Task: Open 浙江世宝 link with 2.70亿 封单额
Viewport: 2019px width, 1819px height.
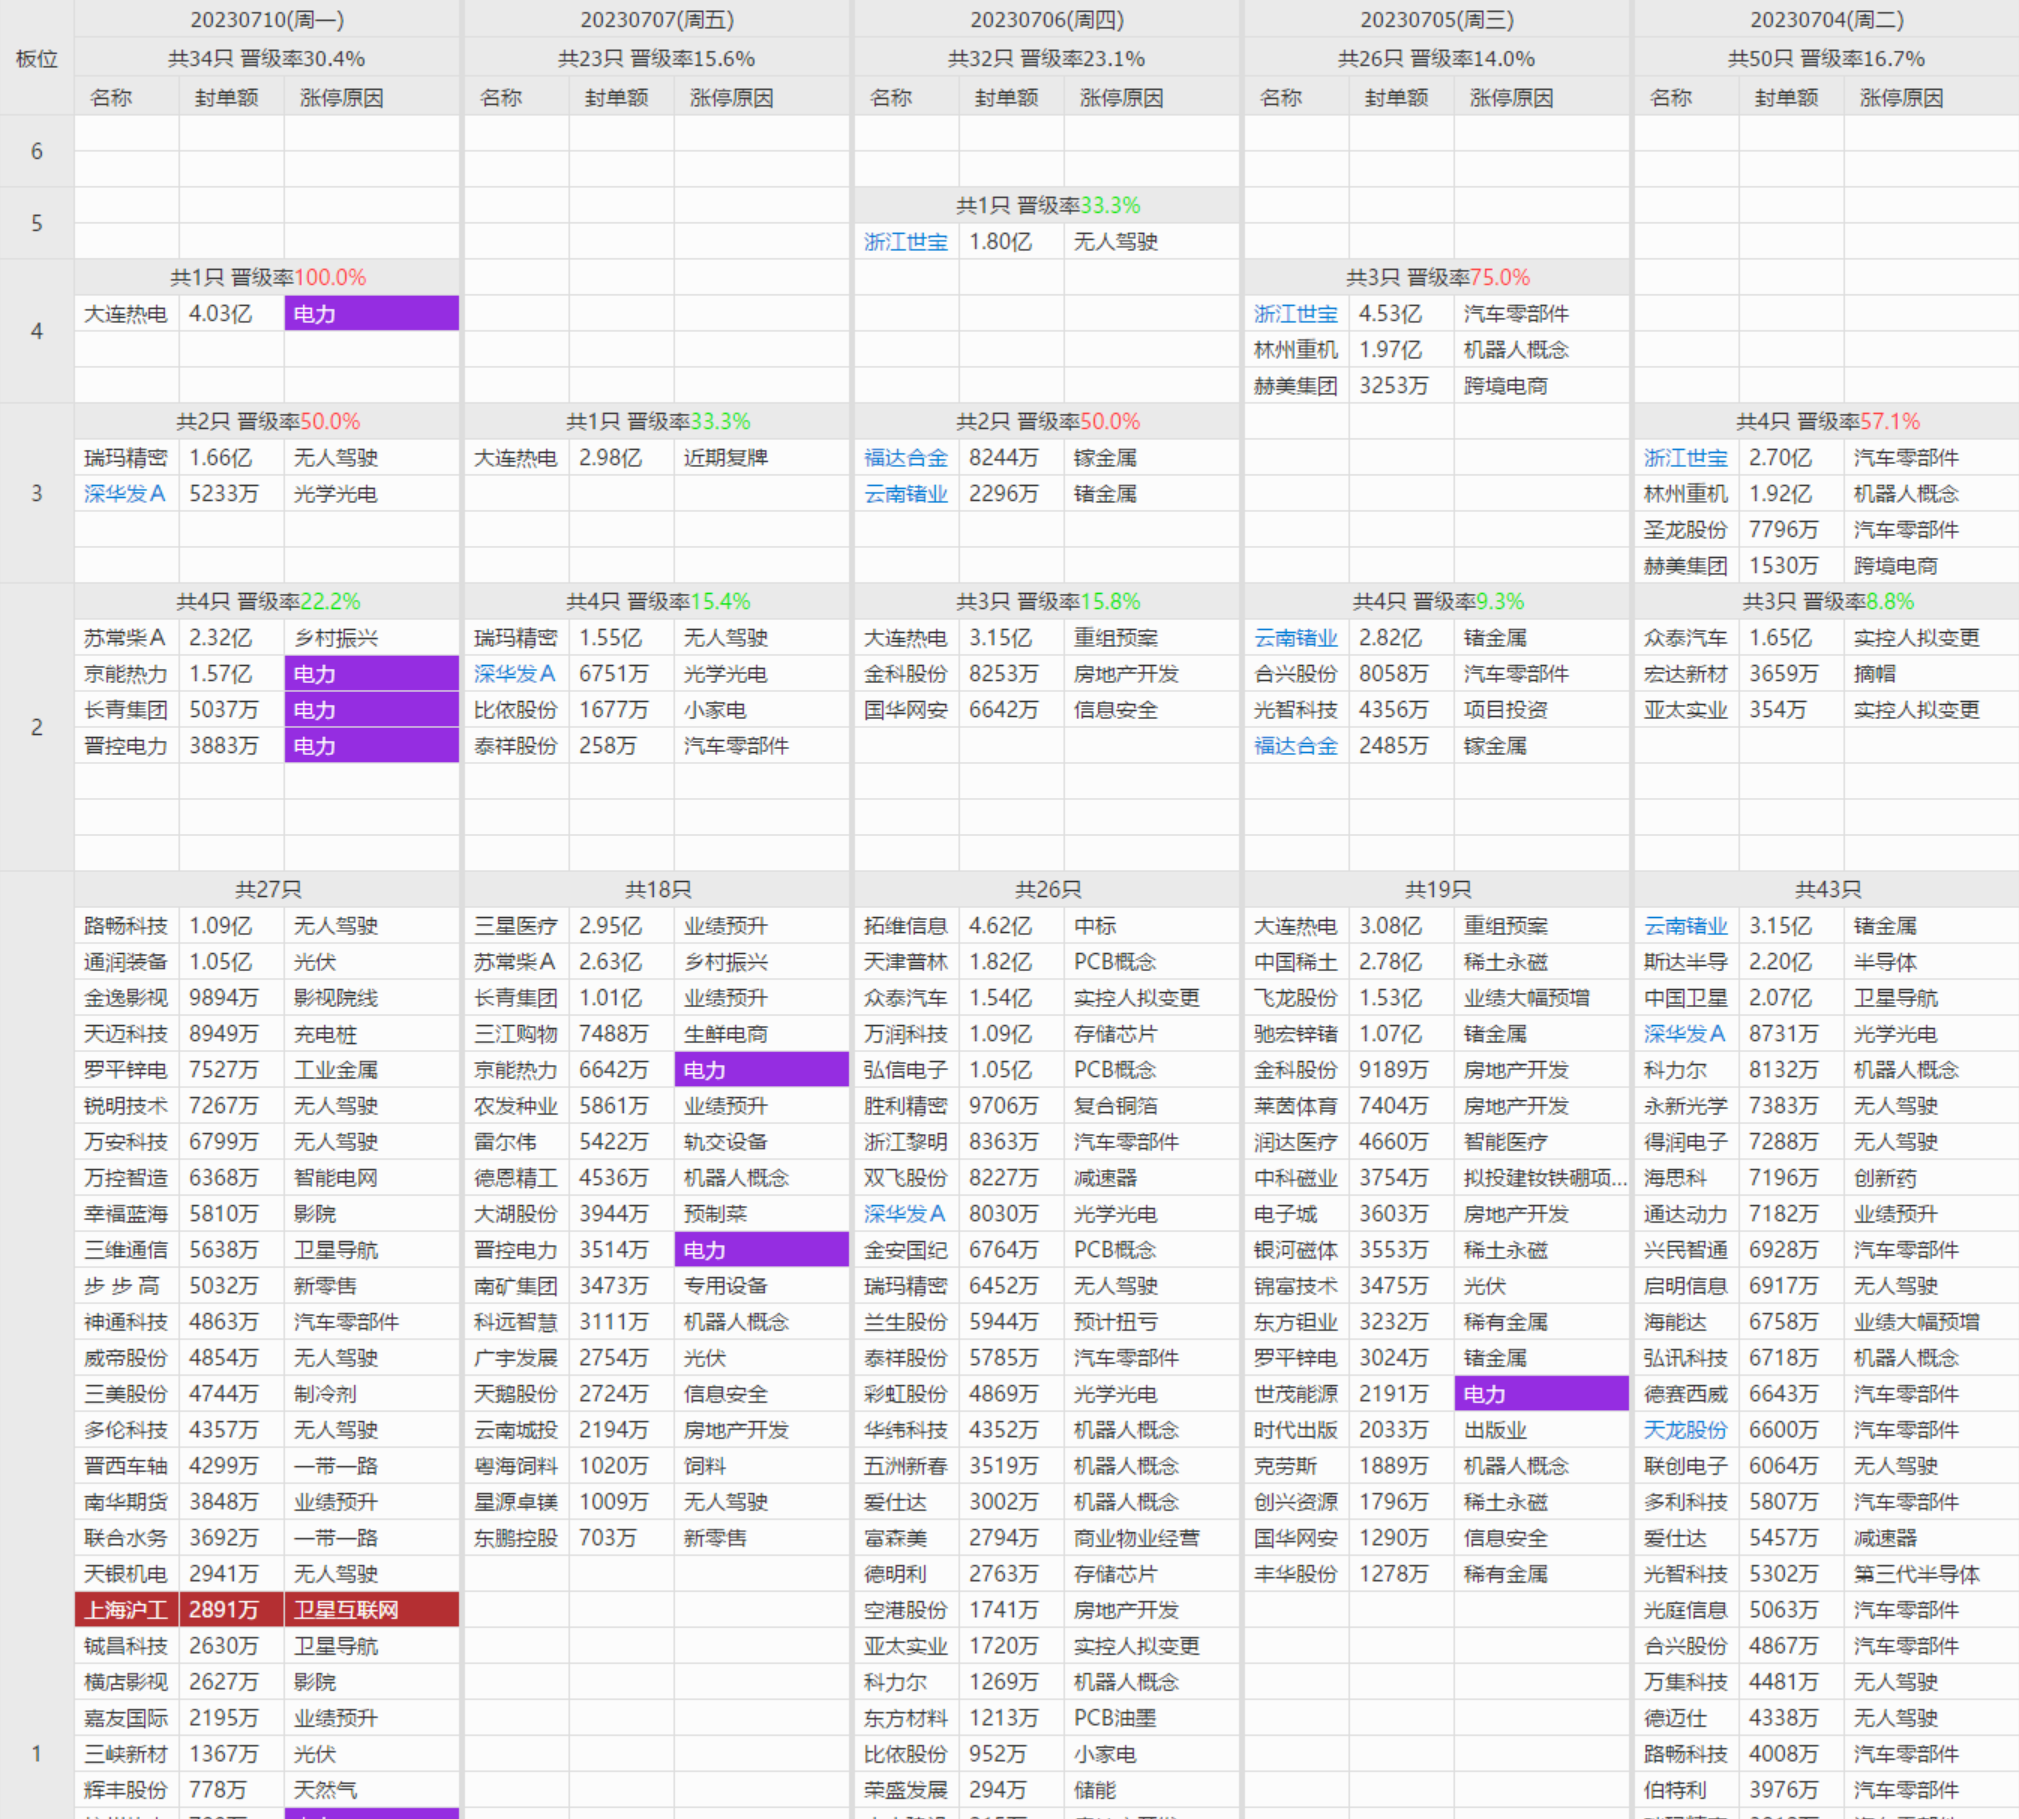Action: tap(1686, 458)
